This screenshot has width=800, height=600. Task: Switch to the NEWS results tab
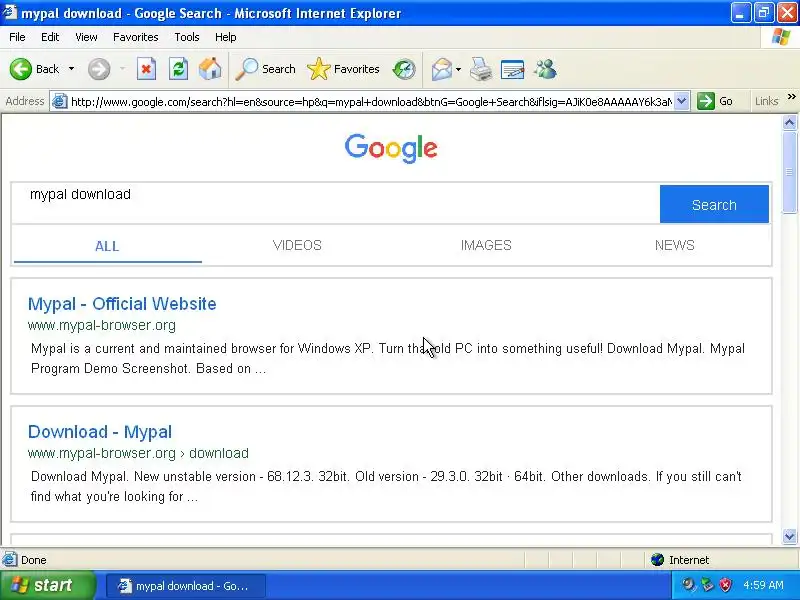(674, 245)
